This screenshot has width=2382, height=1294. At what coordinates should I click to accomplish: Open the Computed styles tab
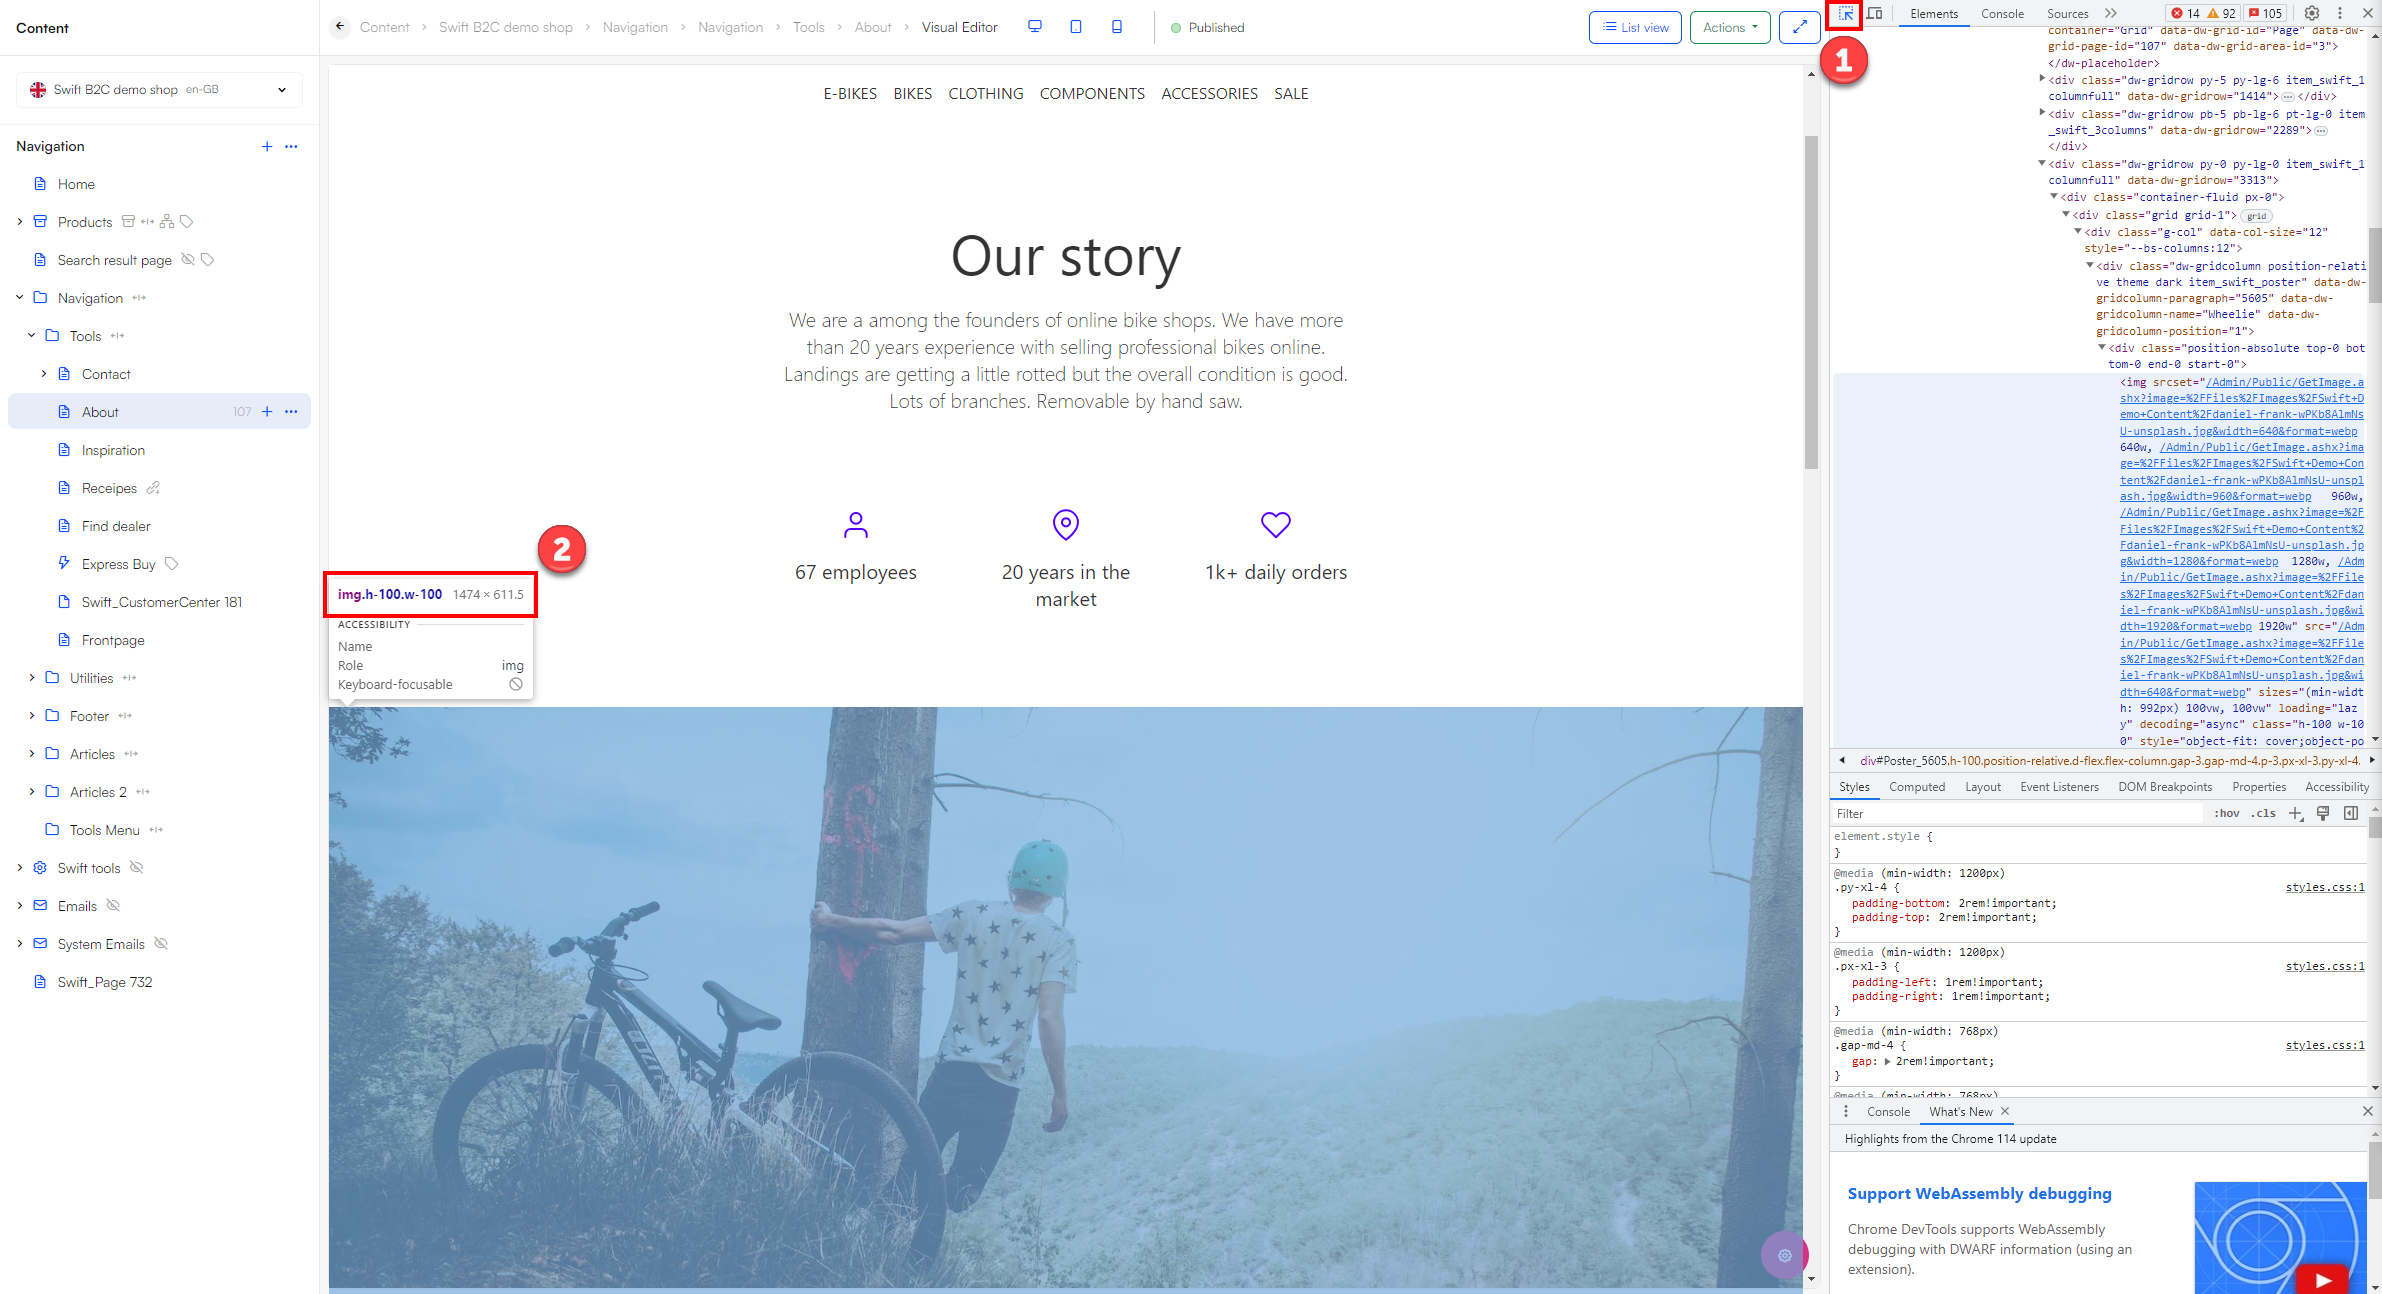(x=1916, y=787)
